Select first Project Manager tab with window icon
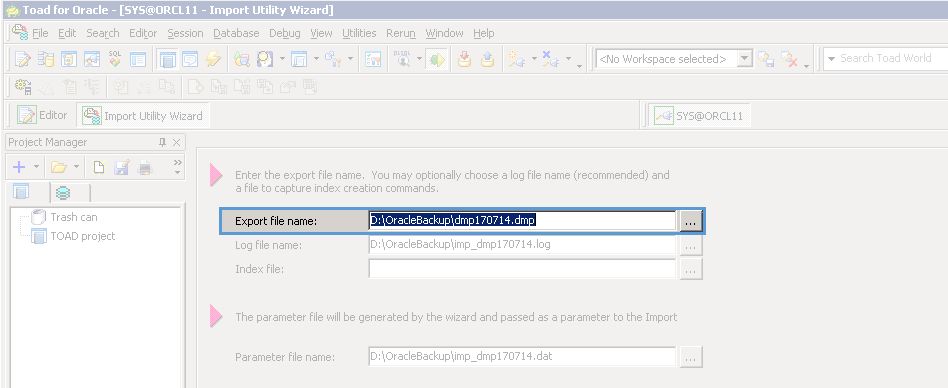Image resolution: width=948 pixels, height=388 pixels. point(22,192)
